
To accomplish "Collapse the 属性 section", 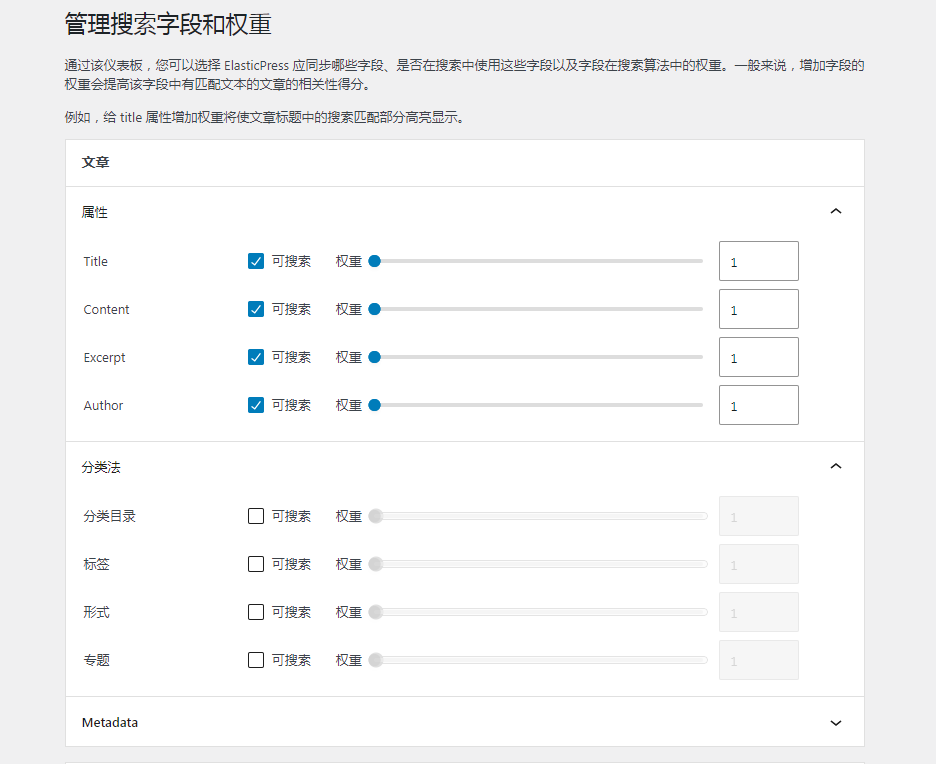I will point(836,211).
